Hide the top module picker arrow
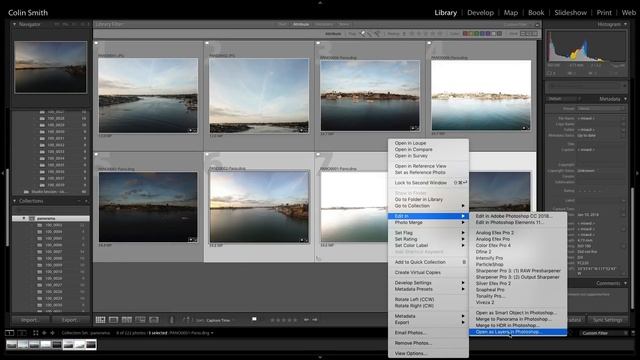Viewport: 640px width, 360px height. 320,2
